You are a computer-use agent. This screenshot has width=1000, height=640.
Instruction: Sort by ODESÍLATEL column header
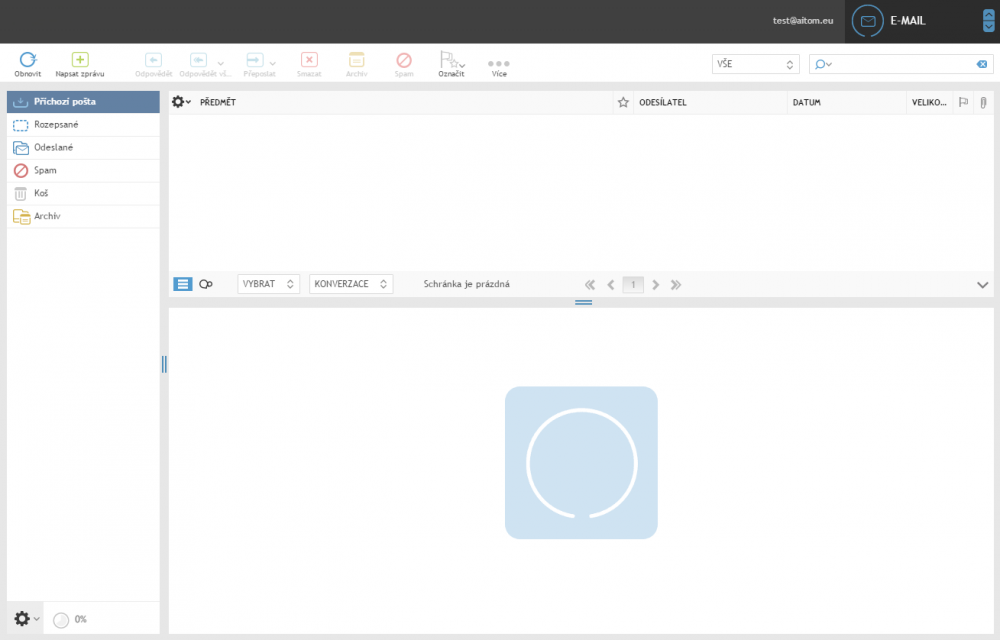(662, 102)
